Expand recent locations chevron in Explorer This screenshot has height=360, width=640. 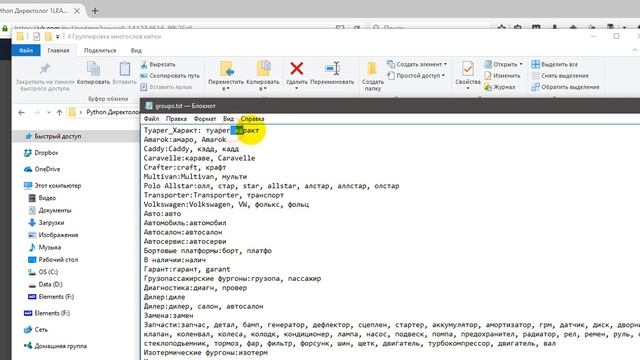49,112
